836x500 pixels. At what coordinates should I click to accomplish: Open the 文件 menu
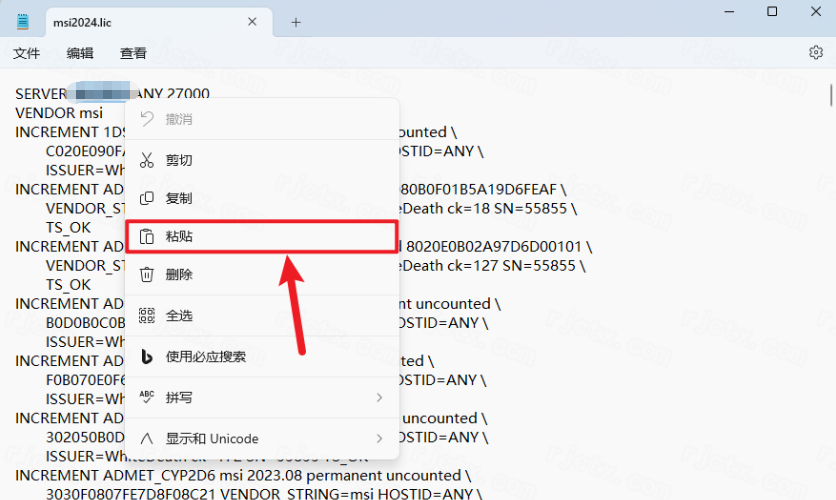[27, 53]
